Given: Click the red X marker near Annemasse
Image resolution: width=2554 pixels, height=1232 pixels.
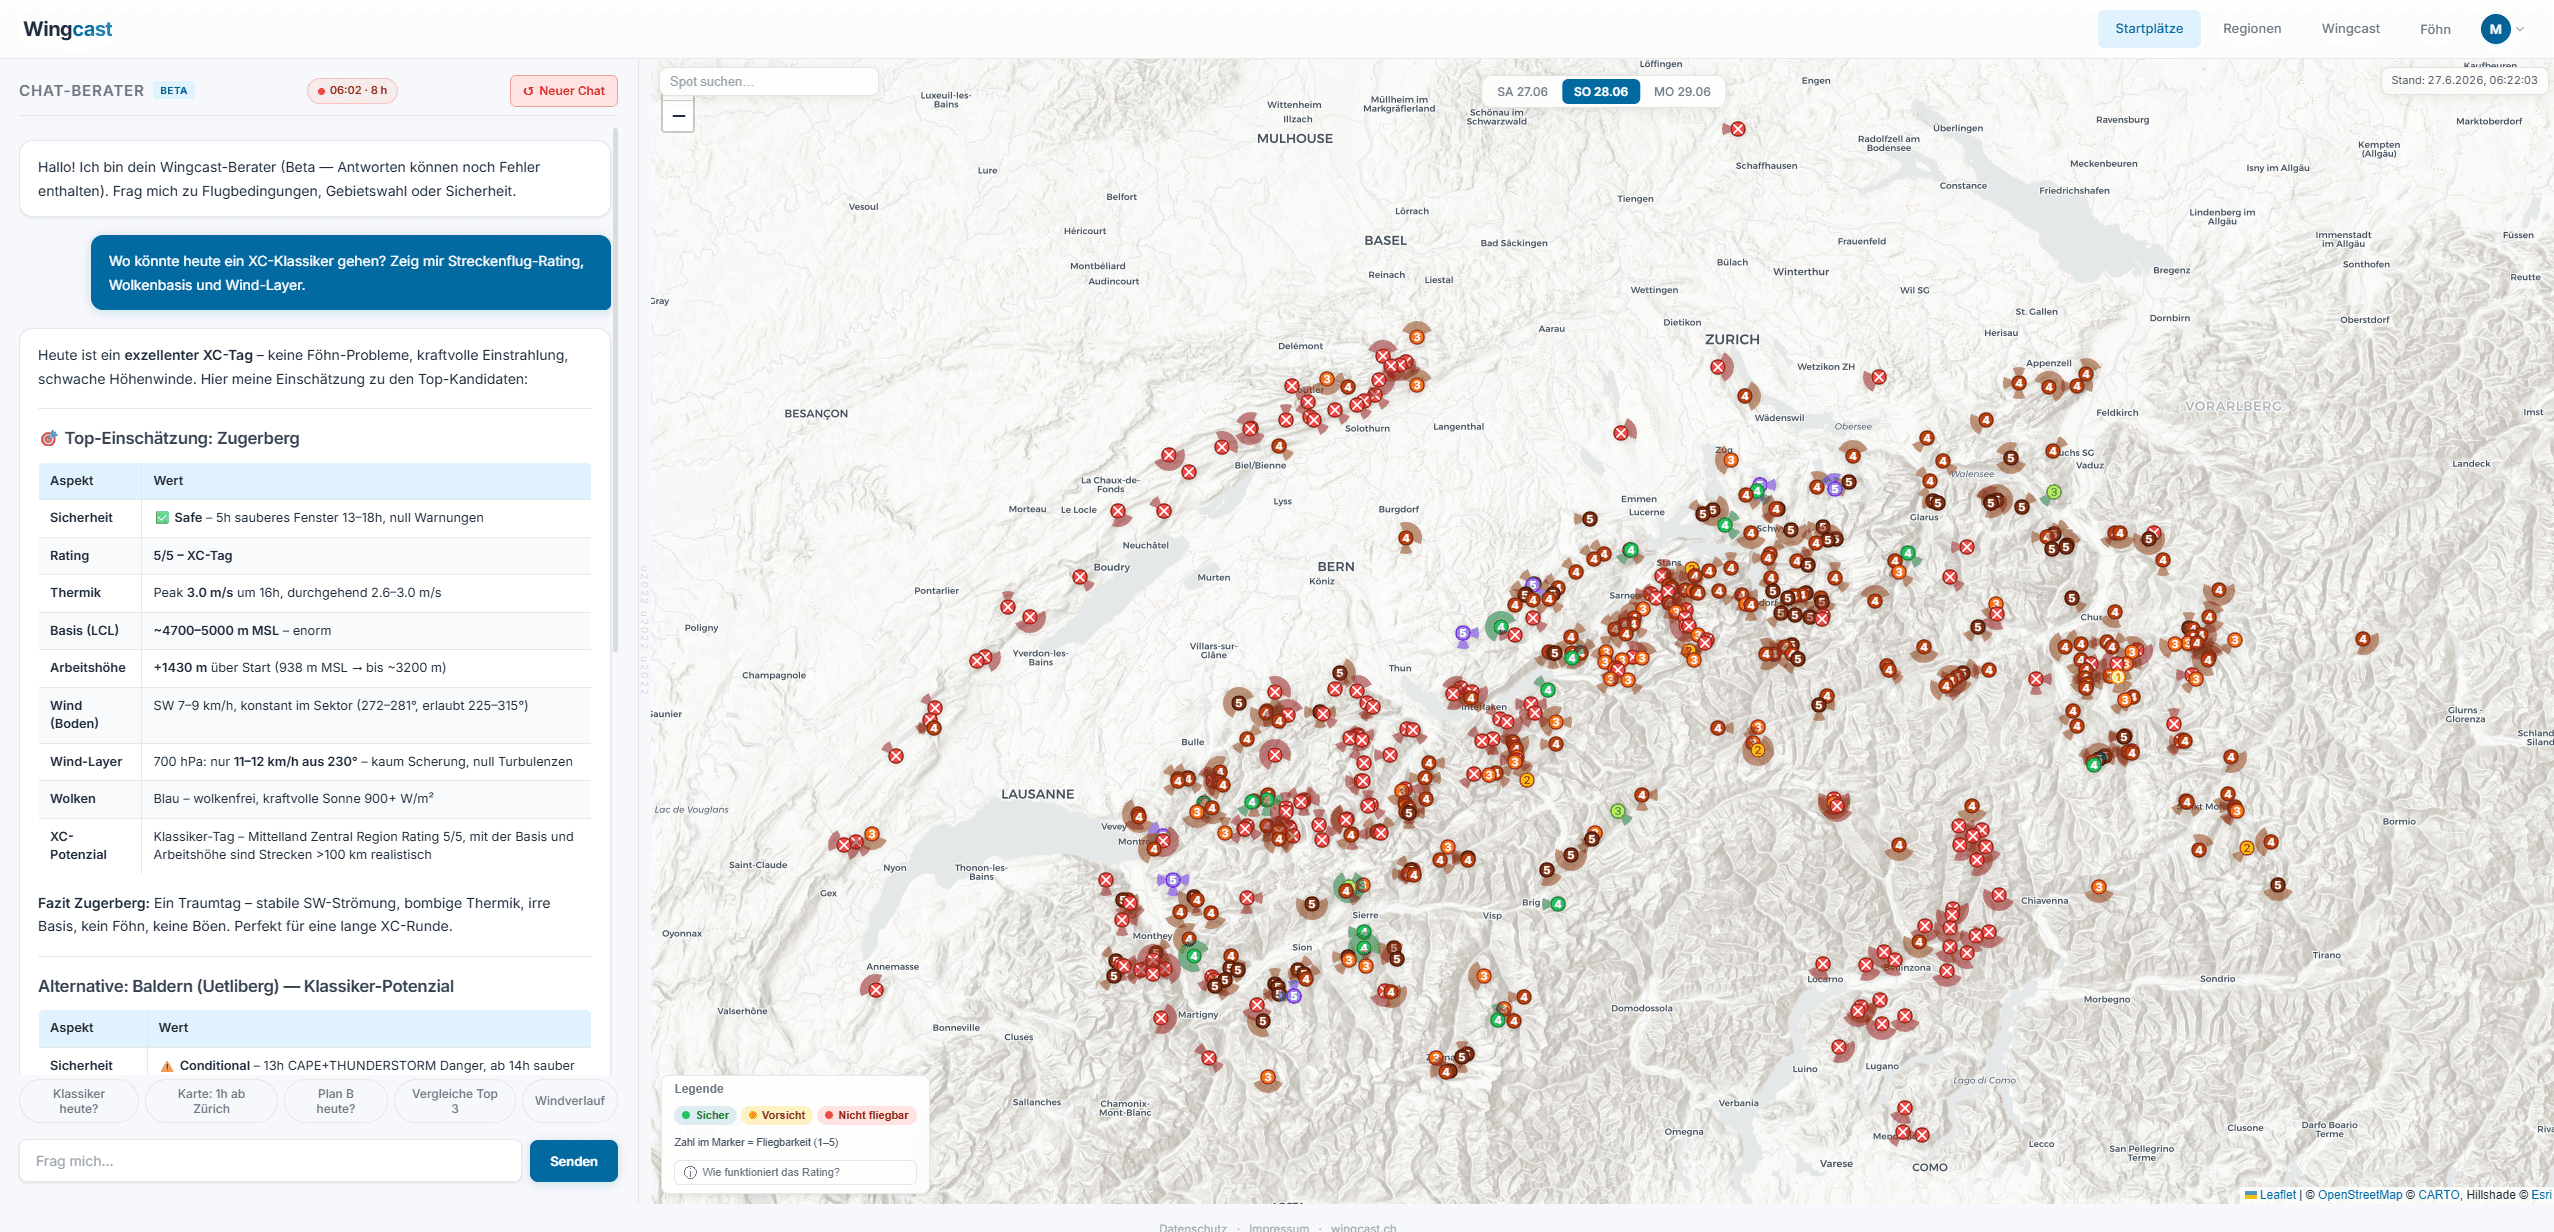Looking at the screenshot, I should [x=876, y=990].
